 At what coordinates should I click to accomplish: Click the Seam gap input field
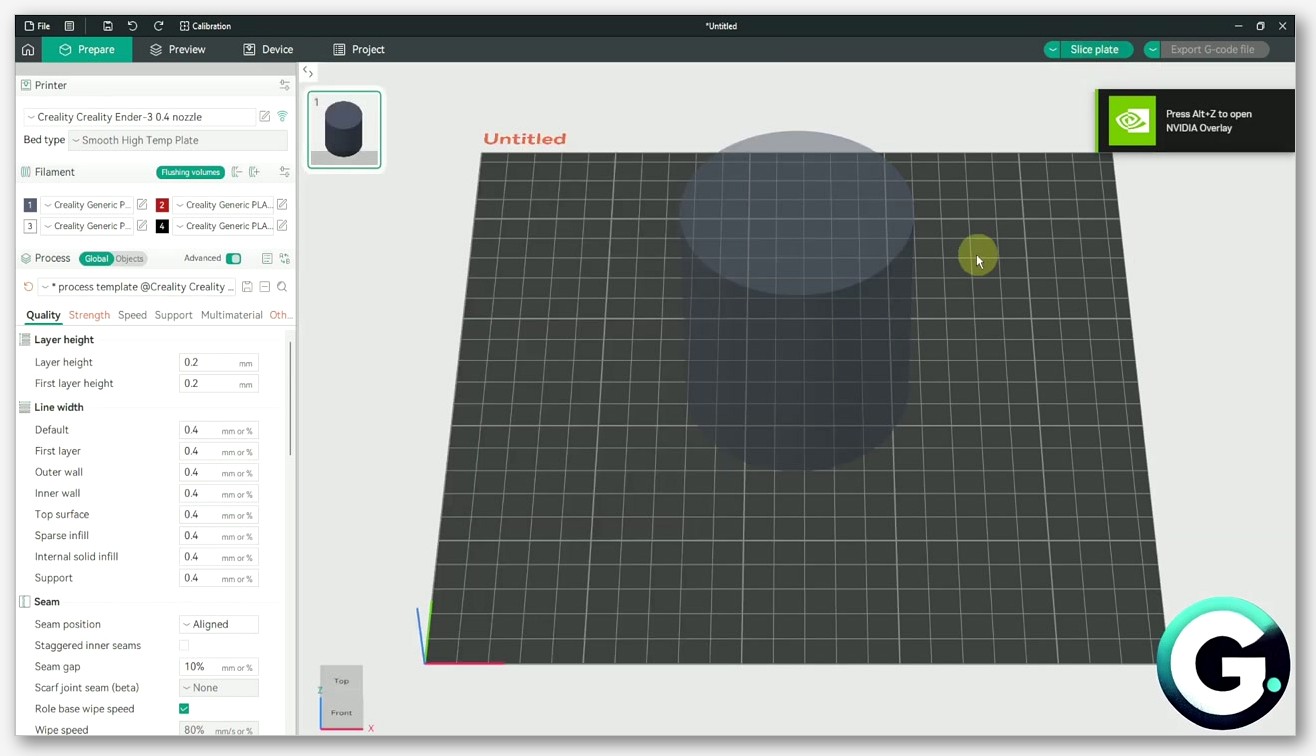click(219, 667)
